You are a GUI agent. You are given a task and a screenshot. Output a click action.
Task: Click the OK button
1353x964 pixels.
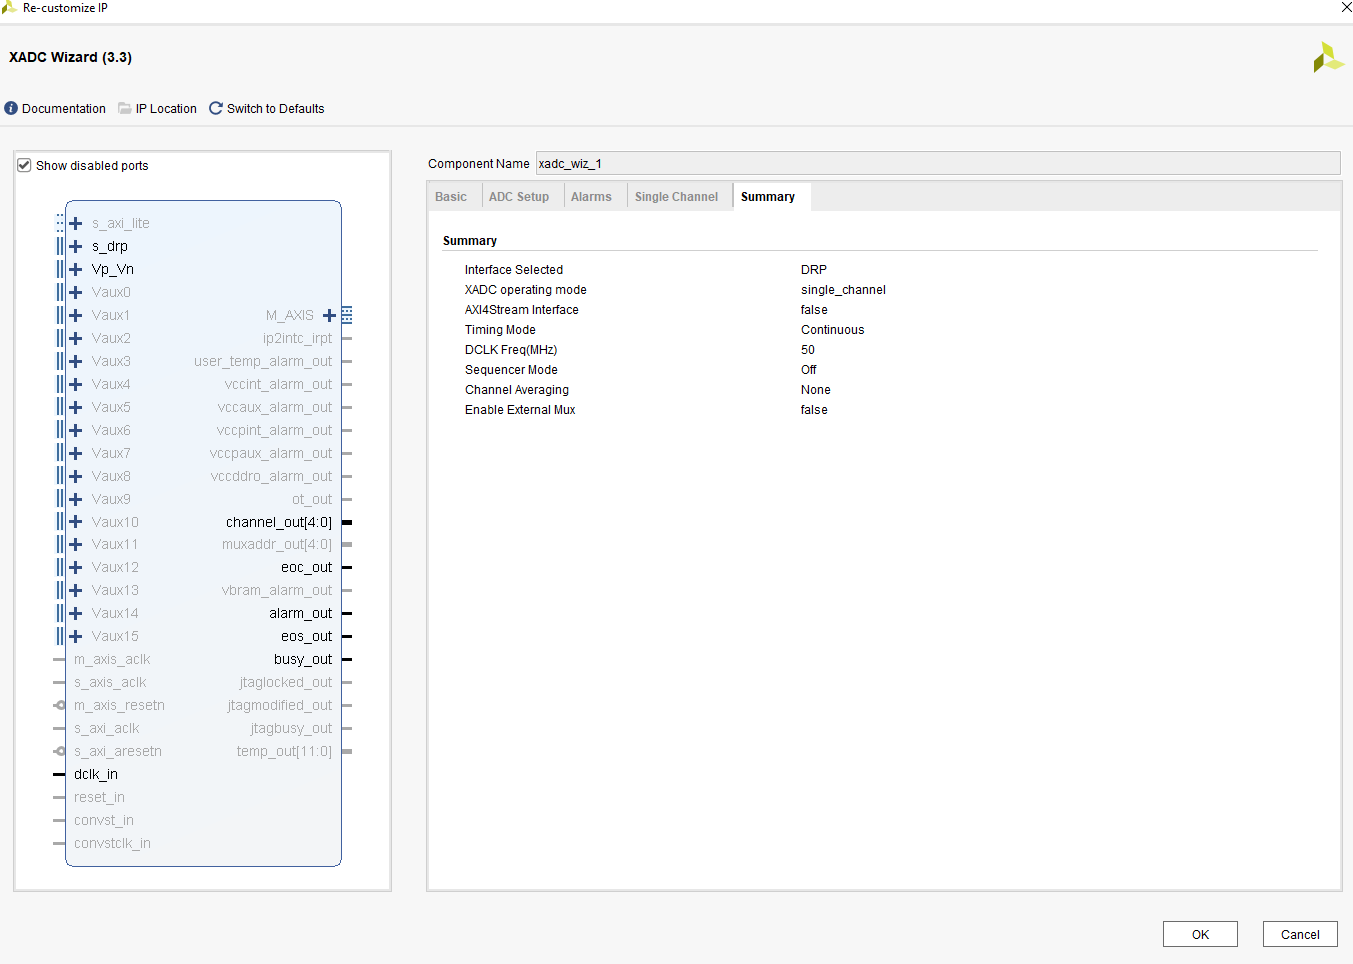click(x=1200, y=934)
